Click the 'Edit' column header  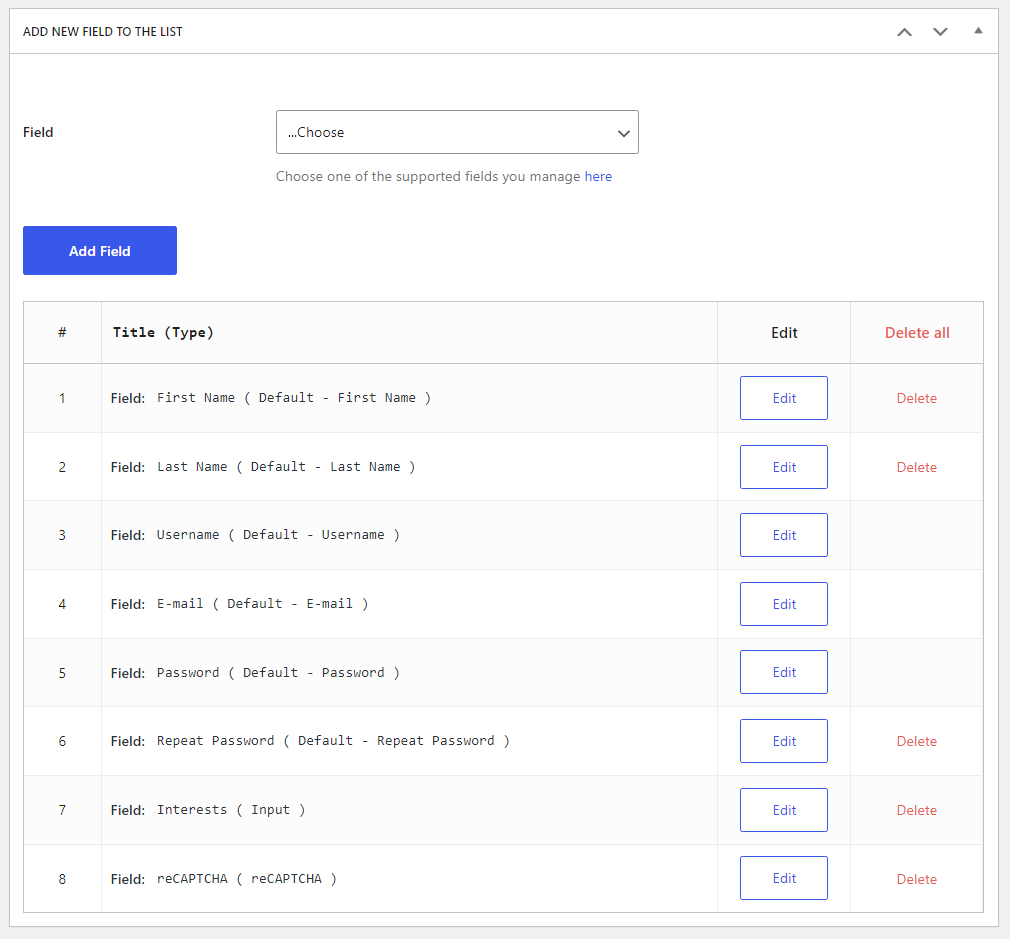784,333
